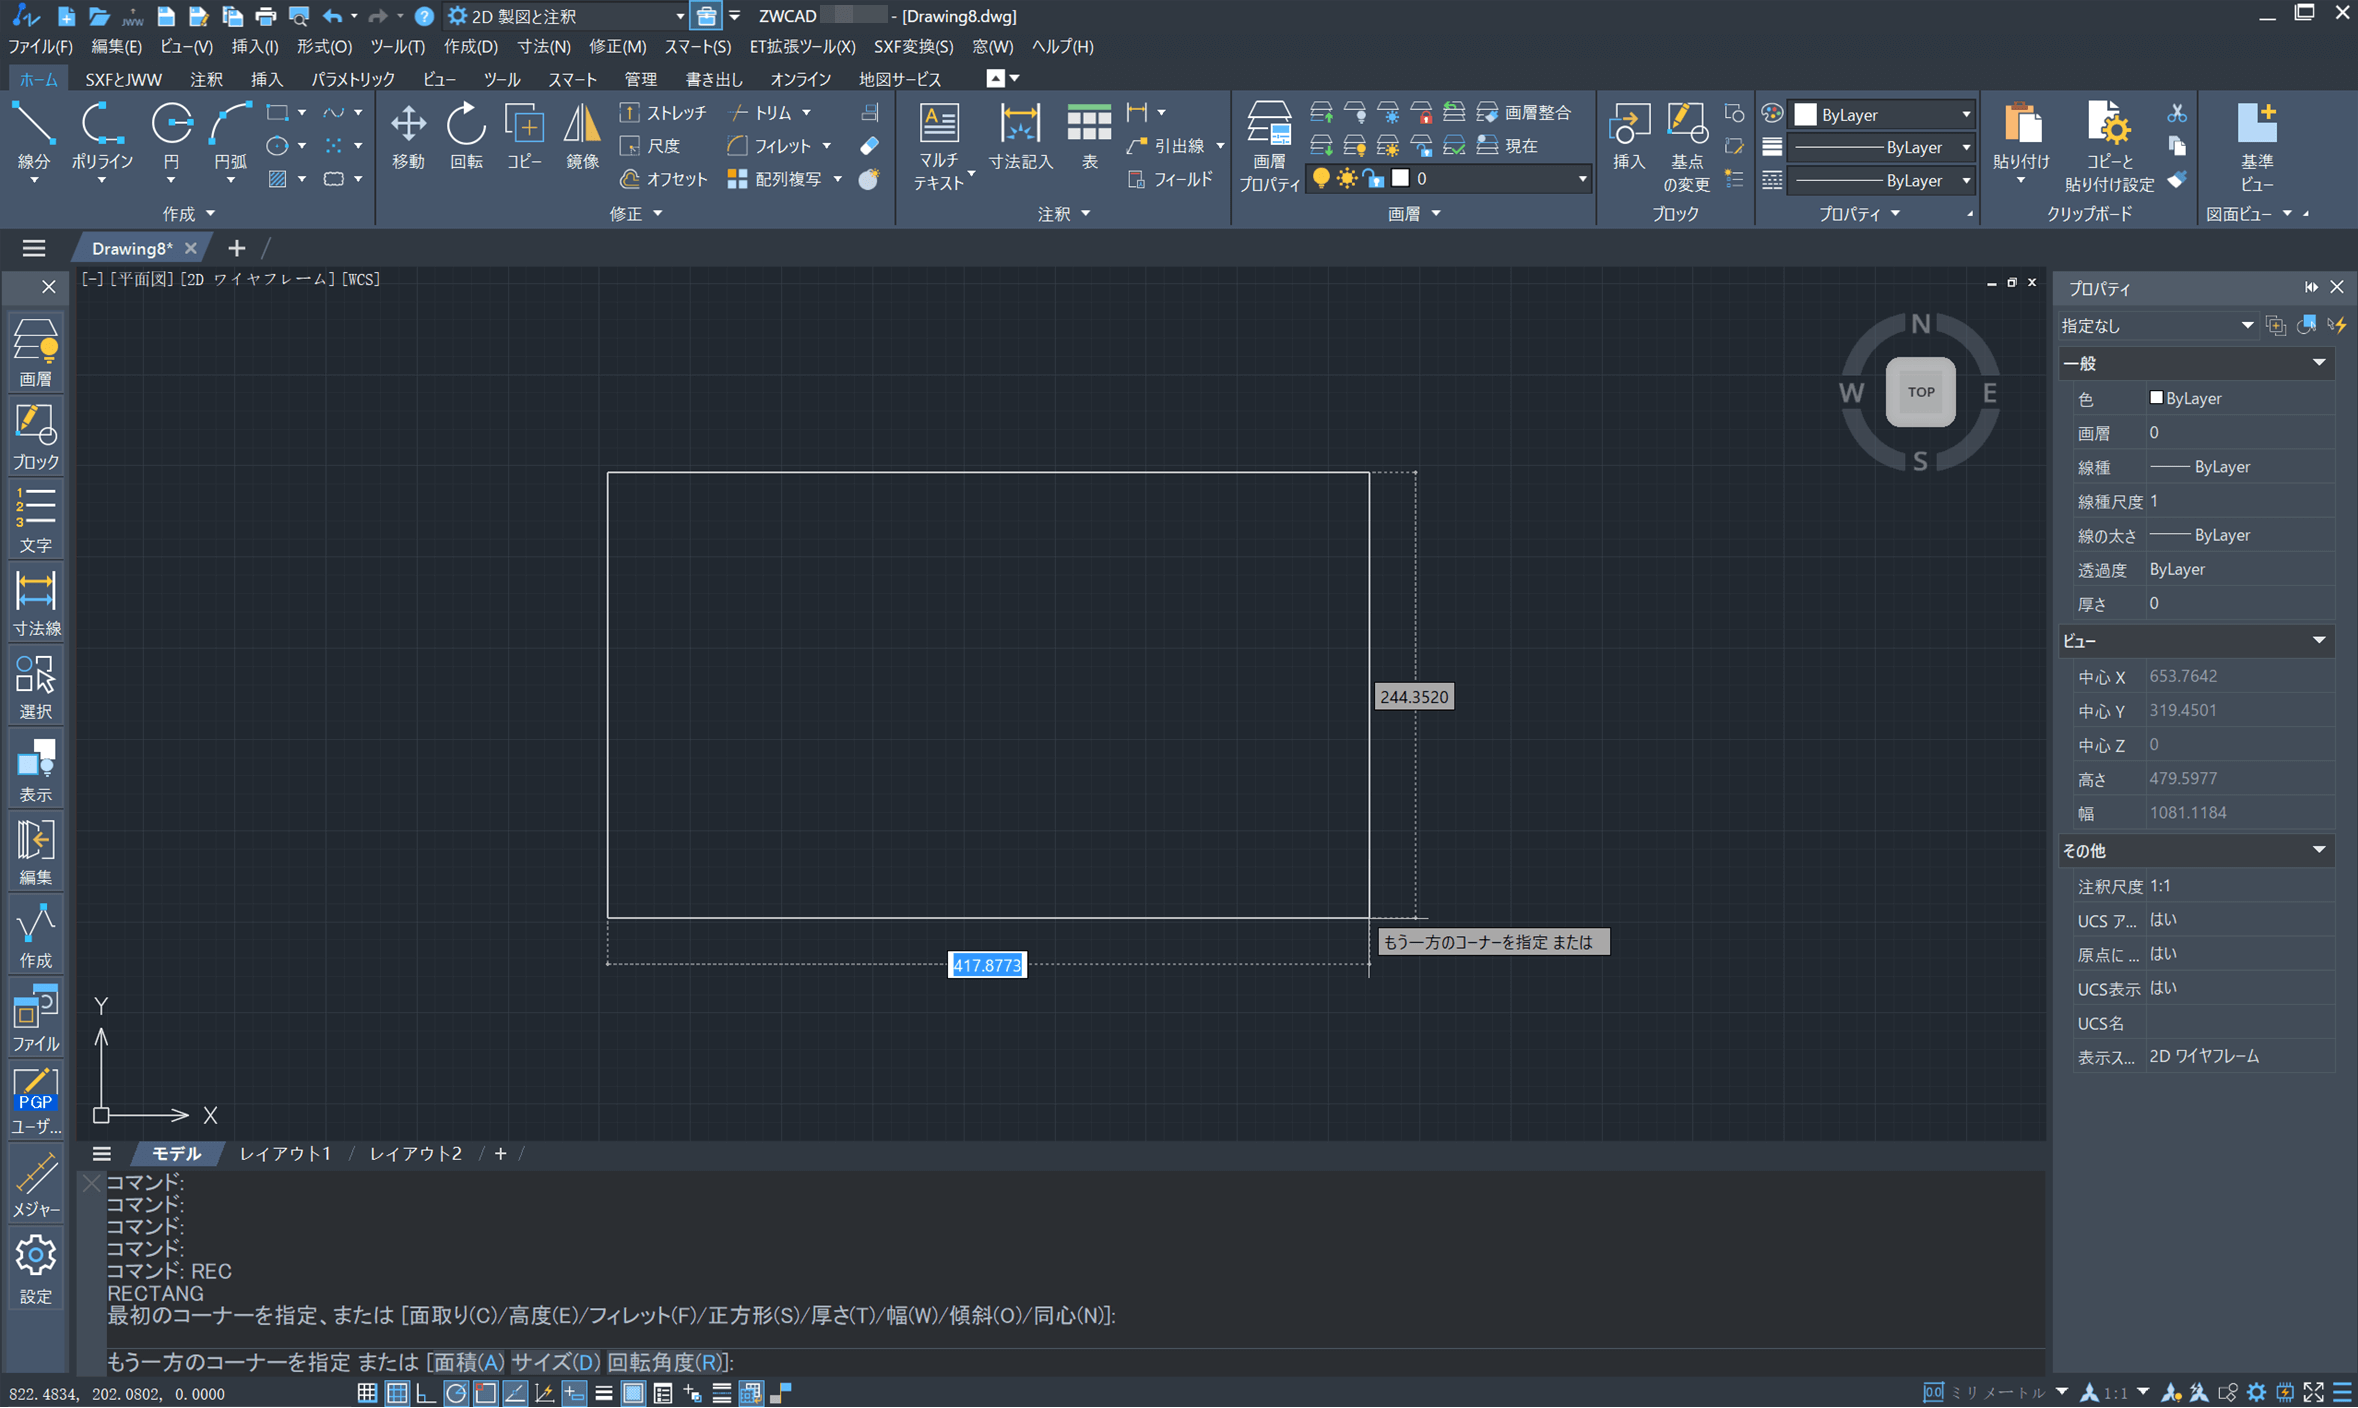The width and height of the screenshot is (2358, 1408).
Task: Toggle polar tracking in status bar
Action: pyautogui.click(x=456, y=1393)
